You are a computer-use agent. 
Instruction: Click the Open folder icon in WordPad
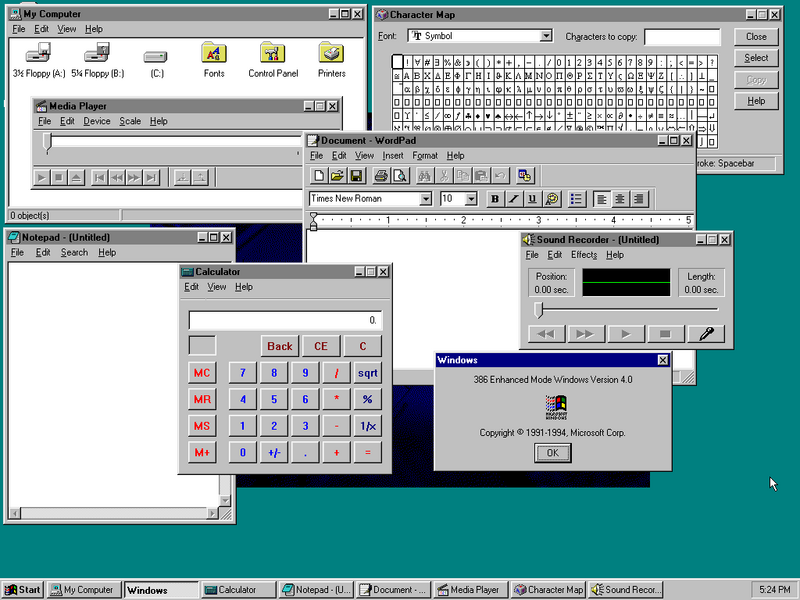[x=337, y=176]
